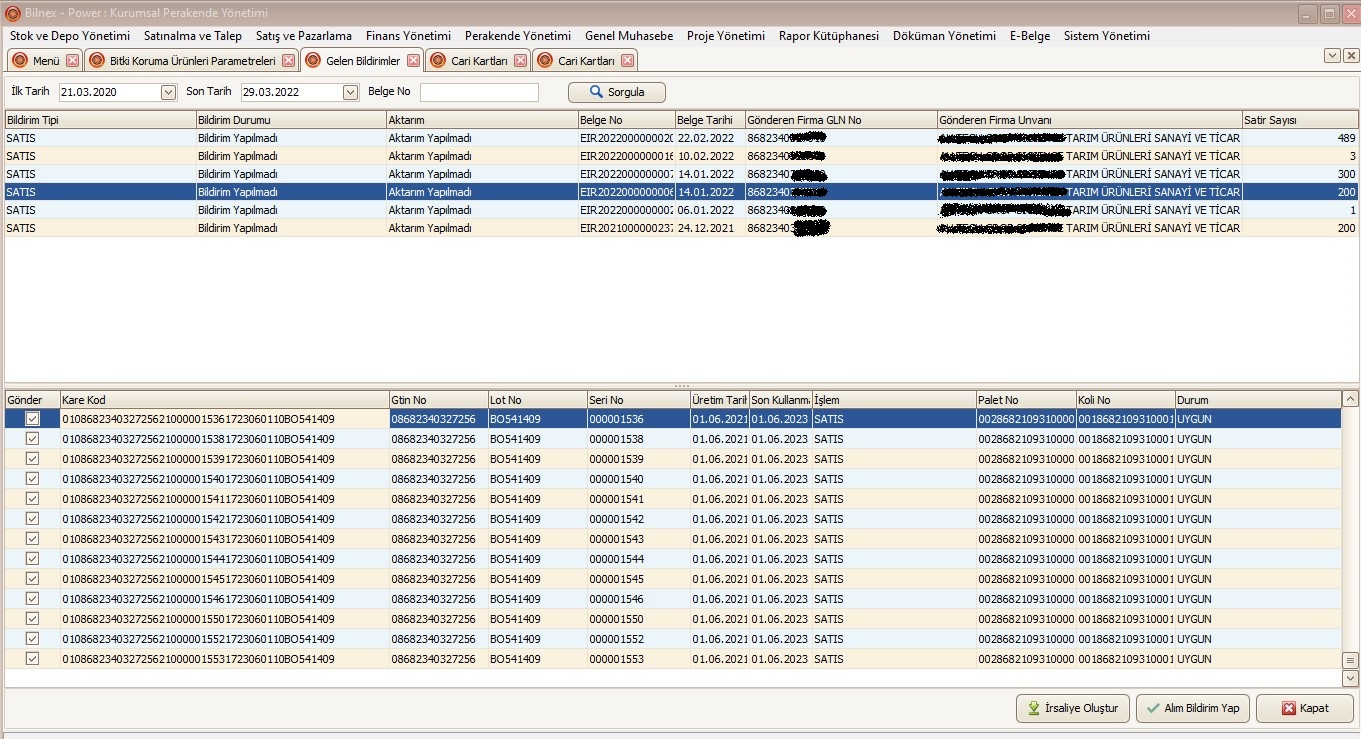Open Stok ve Depo Yönetimi menu
Screen dimensions: 1361x739
tap(70, 36)
